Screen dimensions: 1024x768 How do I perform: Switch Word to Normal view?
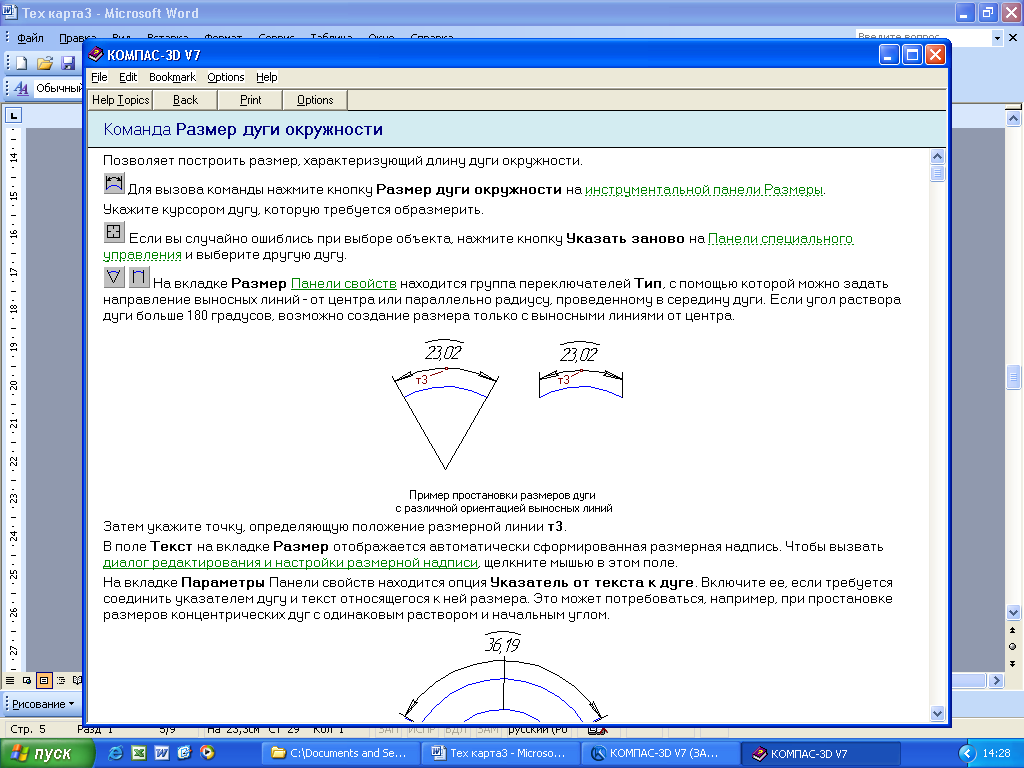pos(10,680)
